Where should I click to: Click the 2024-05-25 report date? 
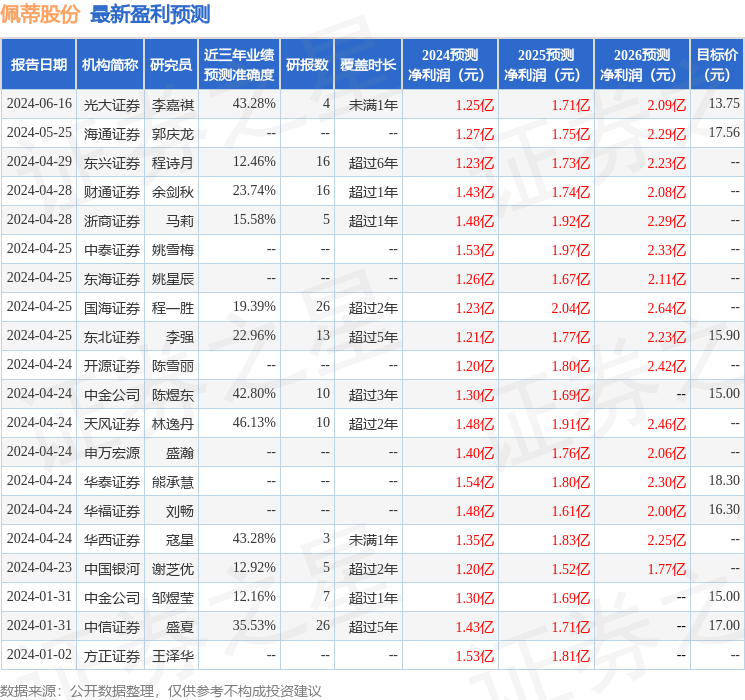pyautogui.click(x=39, y=132)
